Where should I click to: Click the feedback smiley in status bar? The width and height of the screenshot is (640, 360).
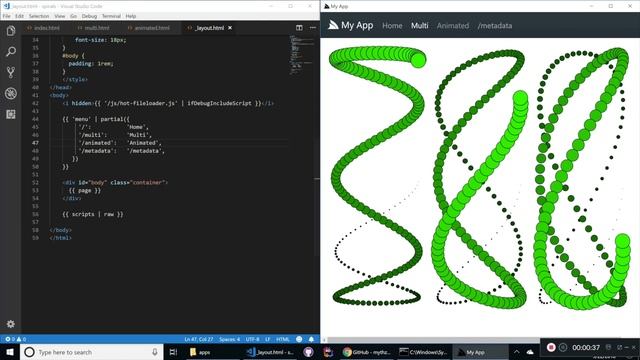coord(299,339)
